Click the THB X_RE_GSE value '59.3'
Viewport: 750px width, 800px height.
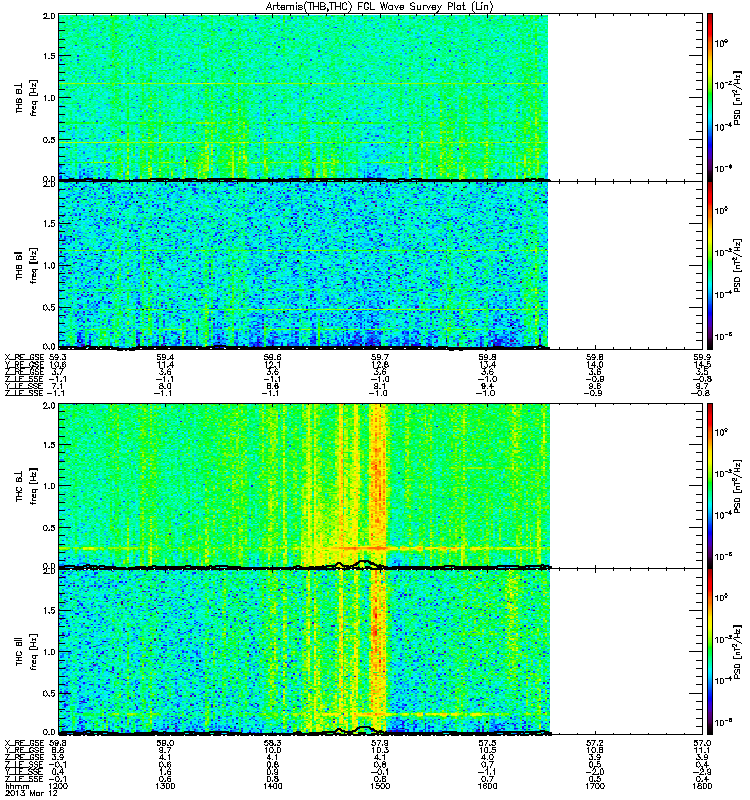58,357
